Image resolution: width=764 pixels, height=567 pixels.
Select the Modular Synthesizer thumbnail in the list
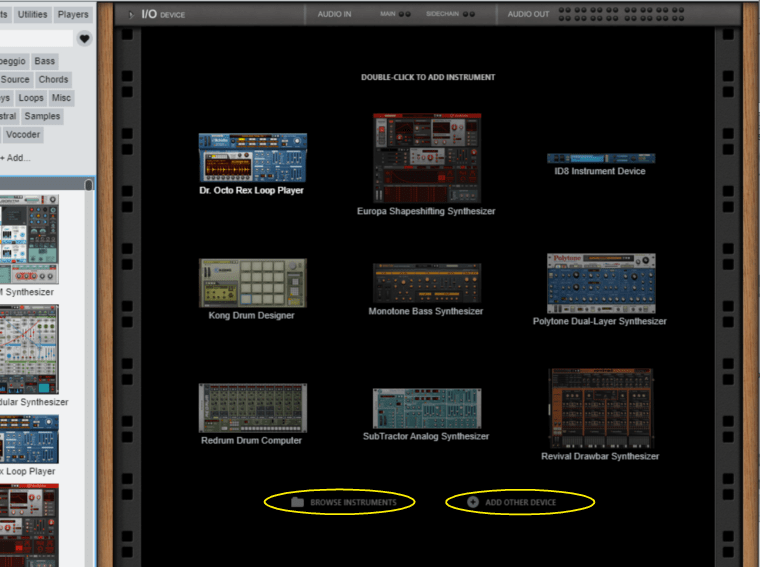pyautogui.click(x=29, y=349)
